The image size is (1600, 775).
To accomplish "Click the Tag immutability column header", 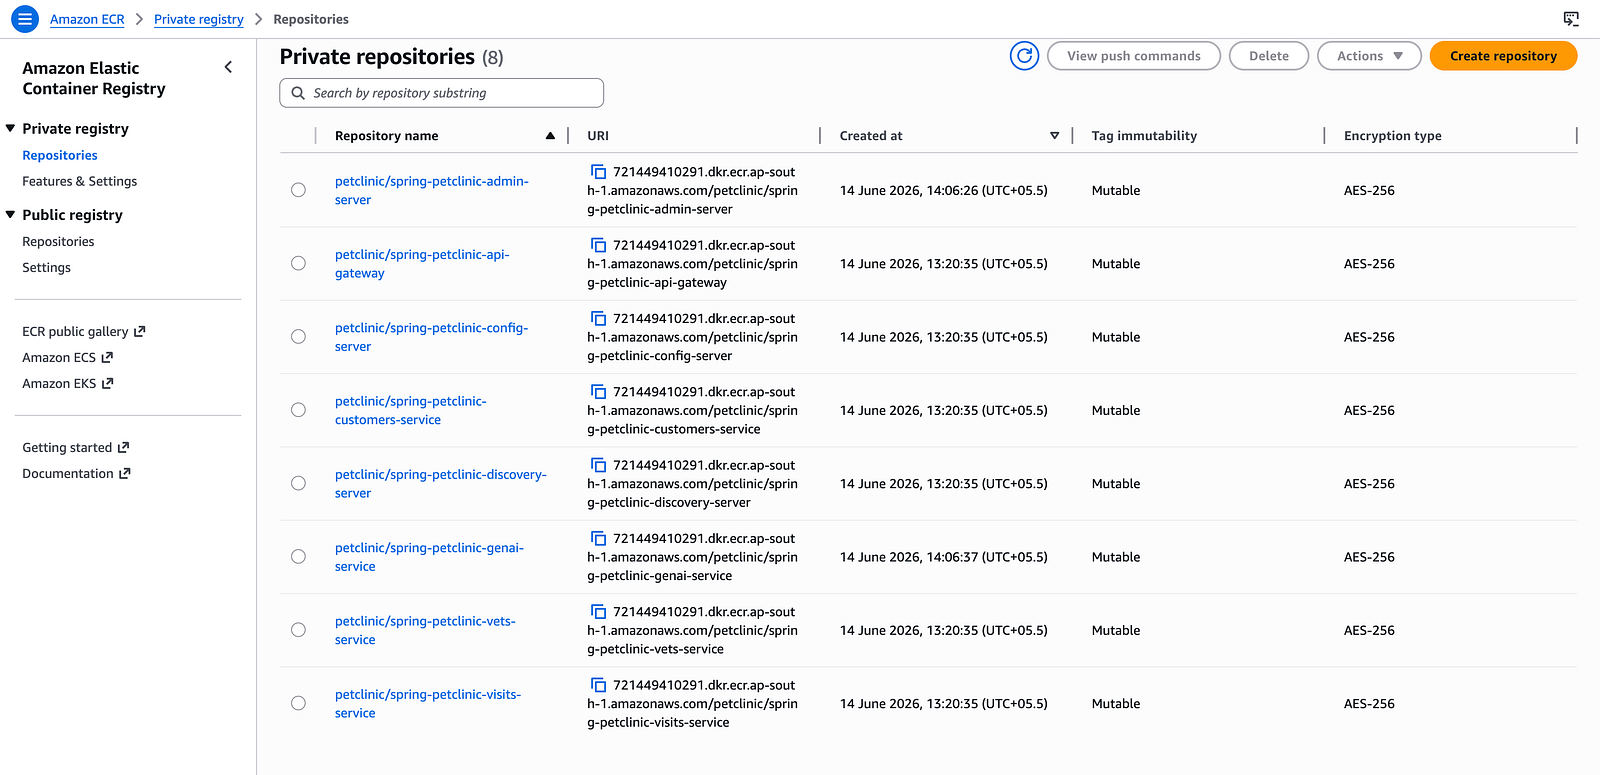I will (1144, 136).
